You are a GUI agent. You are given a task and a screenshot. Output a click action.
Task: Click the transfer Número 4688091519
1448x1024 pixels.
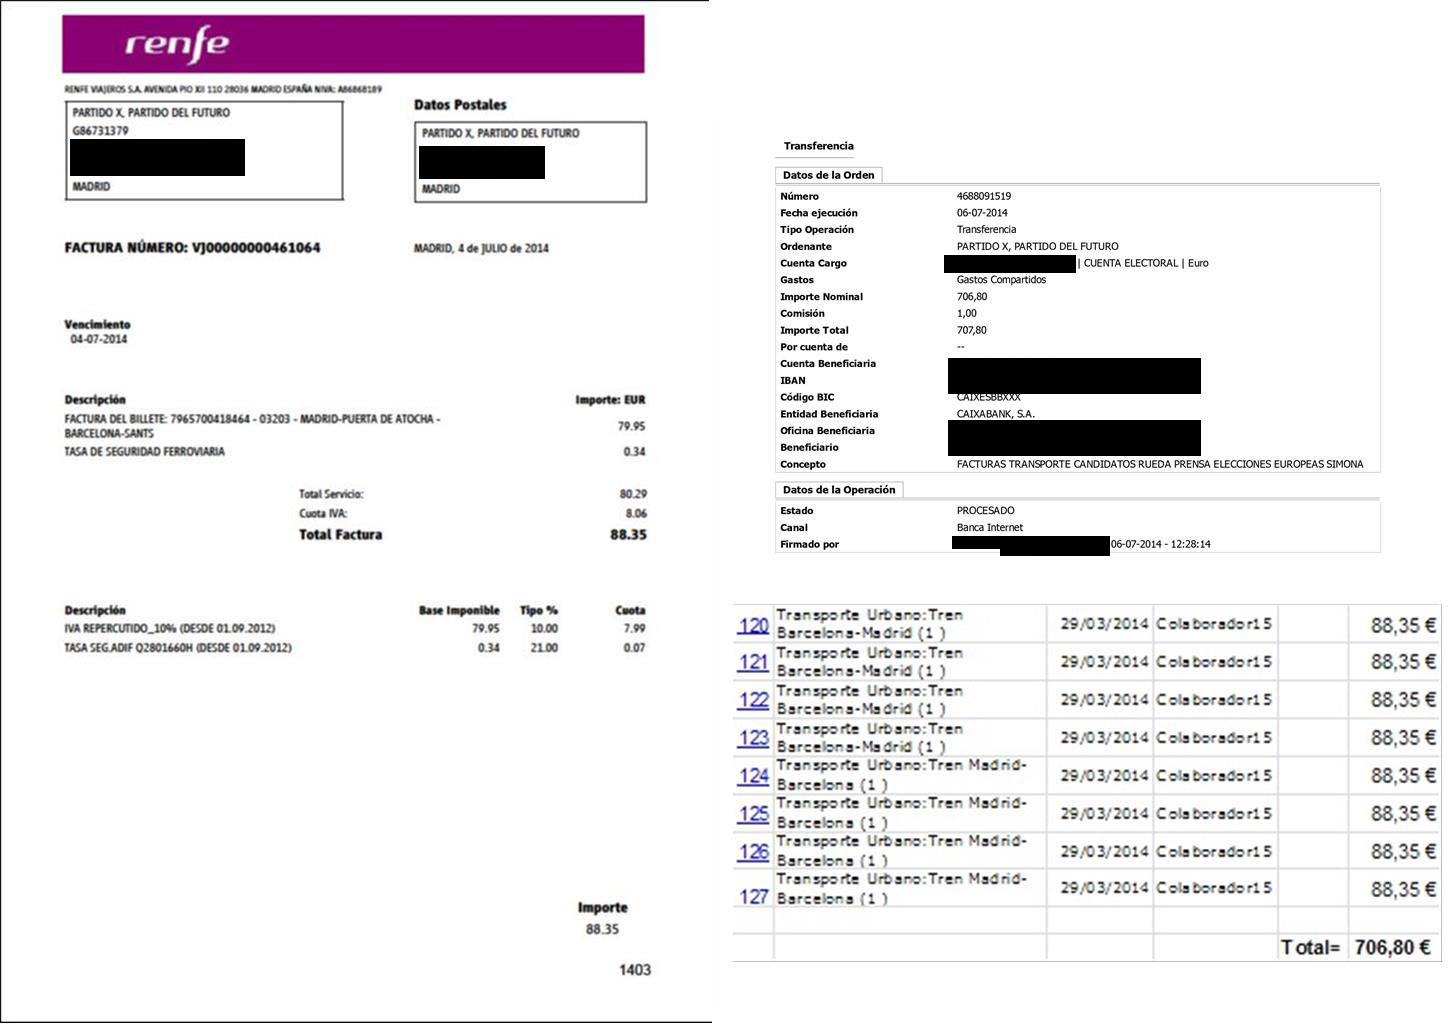pyautogui.click(x=984, y=196)
